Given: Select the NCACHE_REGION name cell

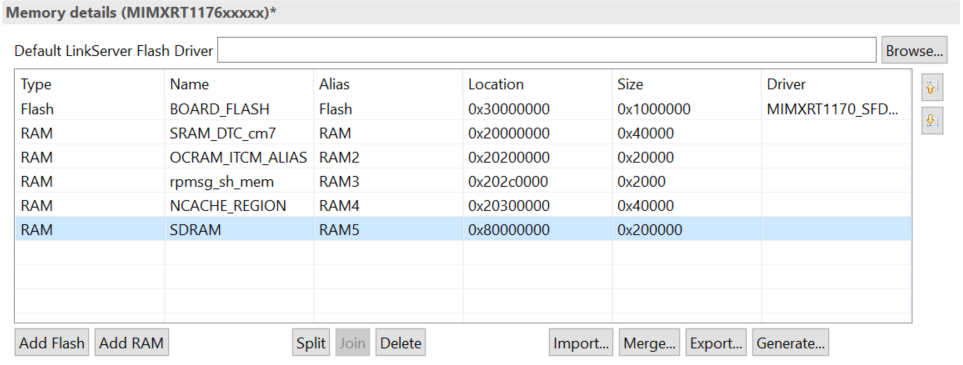Looking at the screenshot, I should 239,206.
